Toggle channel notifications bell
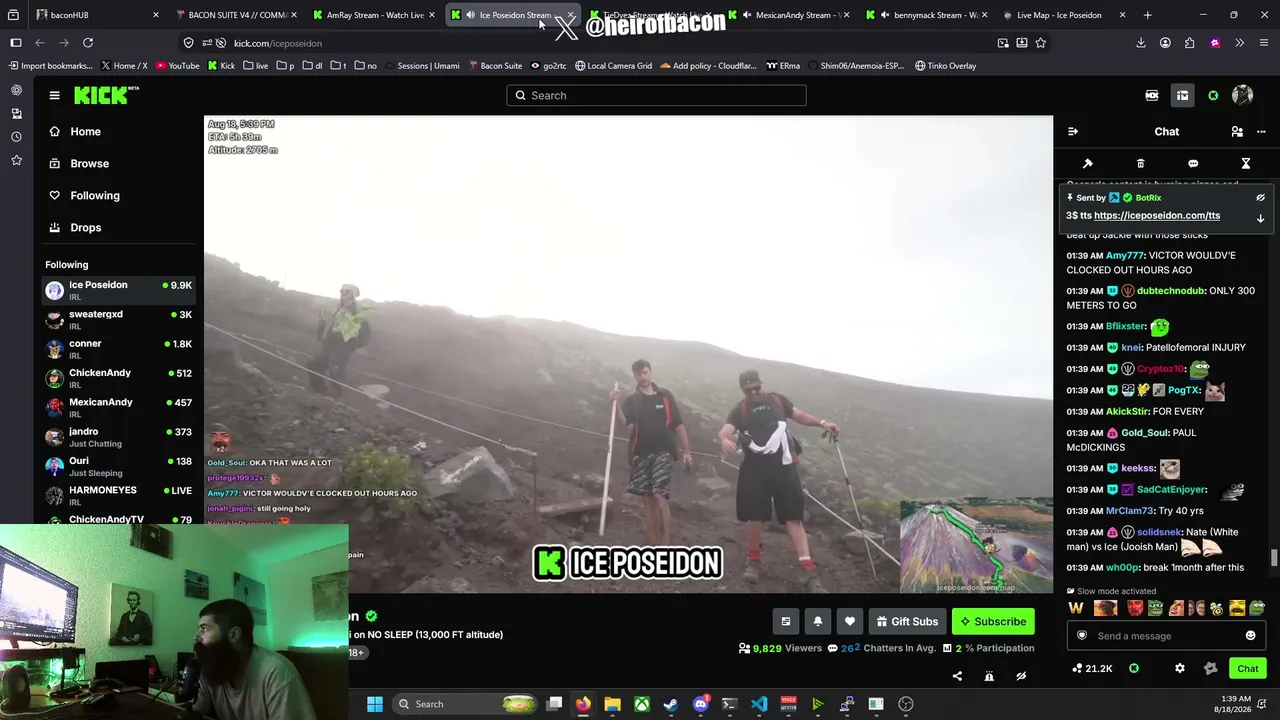1280x720 pixels. tap(818, 621)
